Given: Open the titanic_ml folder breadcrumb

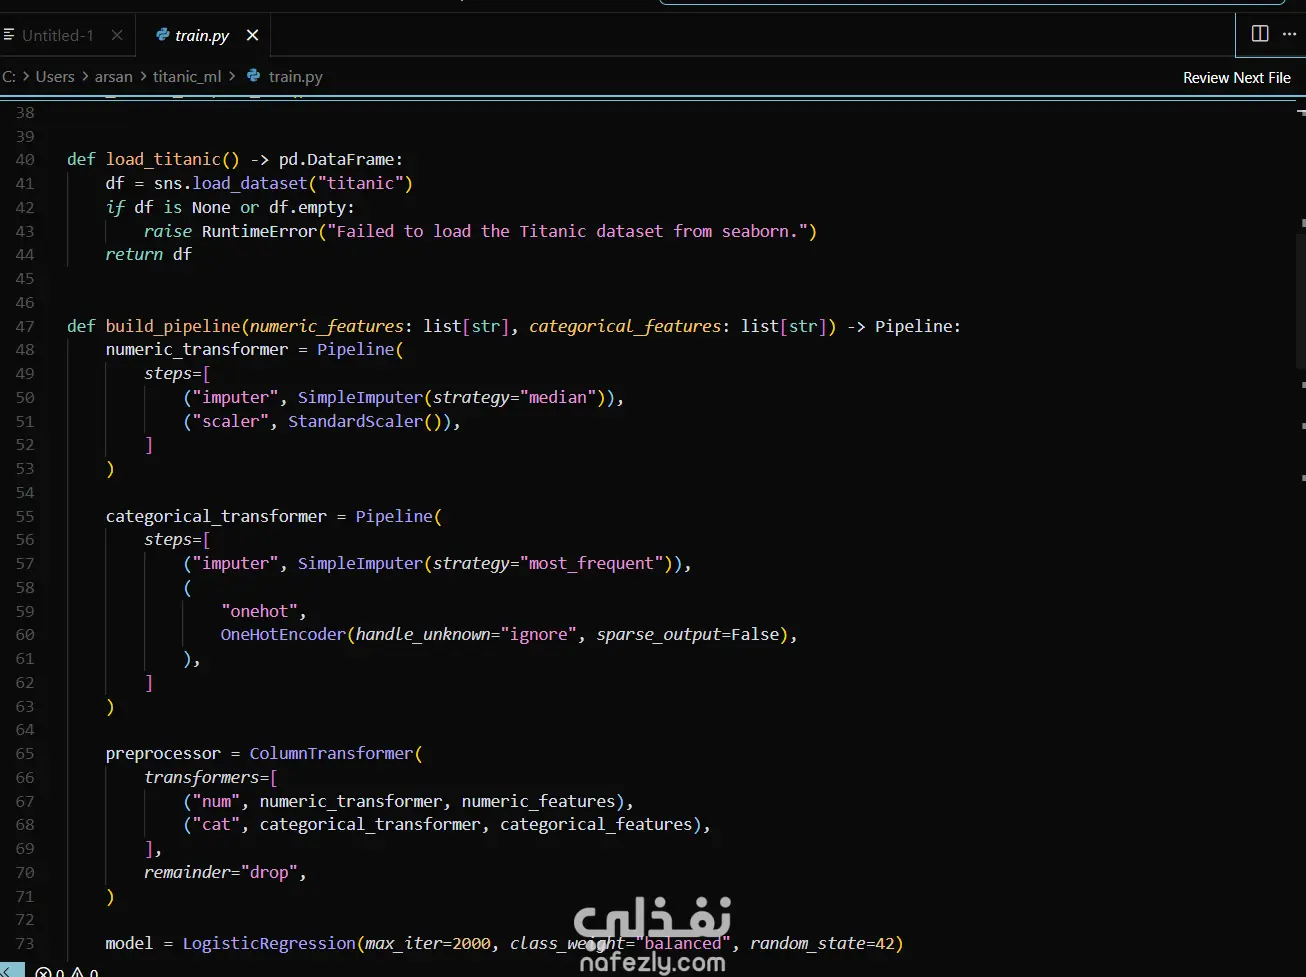Looking at the screenshot, I should coord(187,76).
